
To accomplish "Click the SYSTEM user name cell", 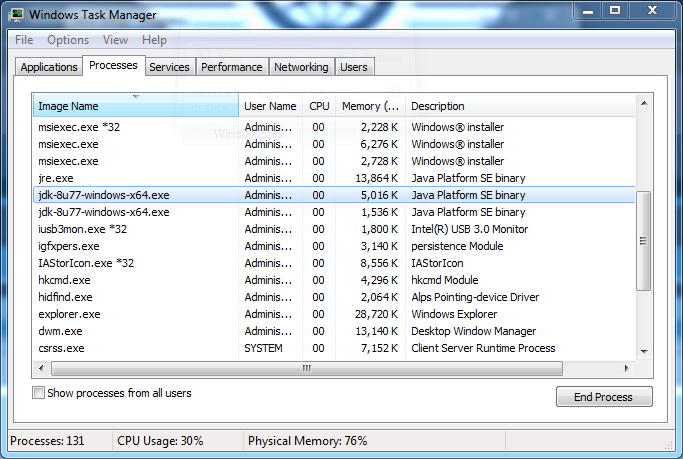I will (263, 348).
